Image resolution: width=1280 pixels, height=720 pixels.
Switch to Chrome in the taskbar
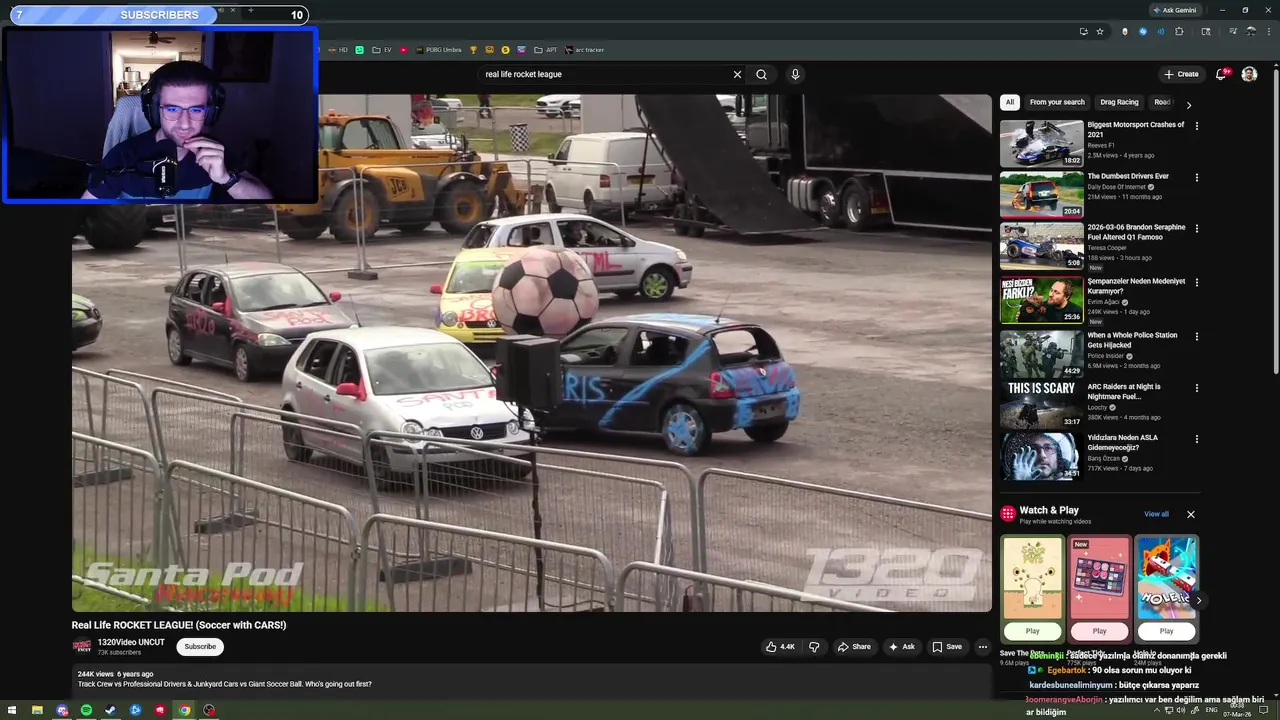(x=184, y=710)
